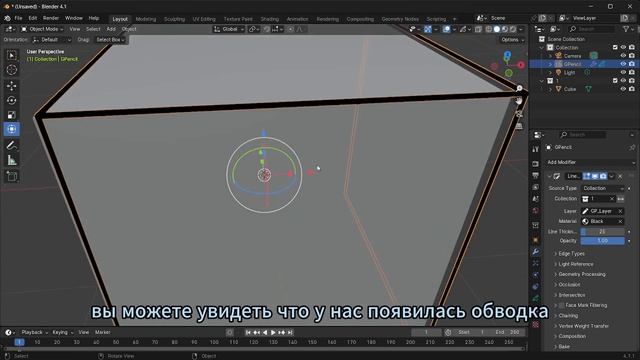Toggle modifier show in render camera icon
Image resolution: width=640 pixels, height=360 pixels.
(x=603, y=176)
